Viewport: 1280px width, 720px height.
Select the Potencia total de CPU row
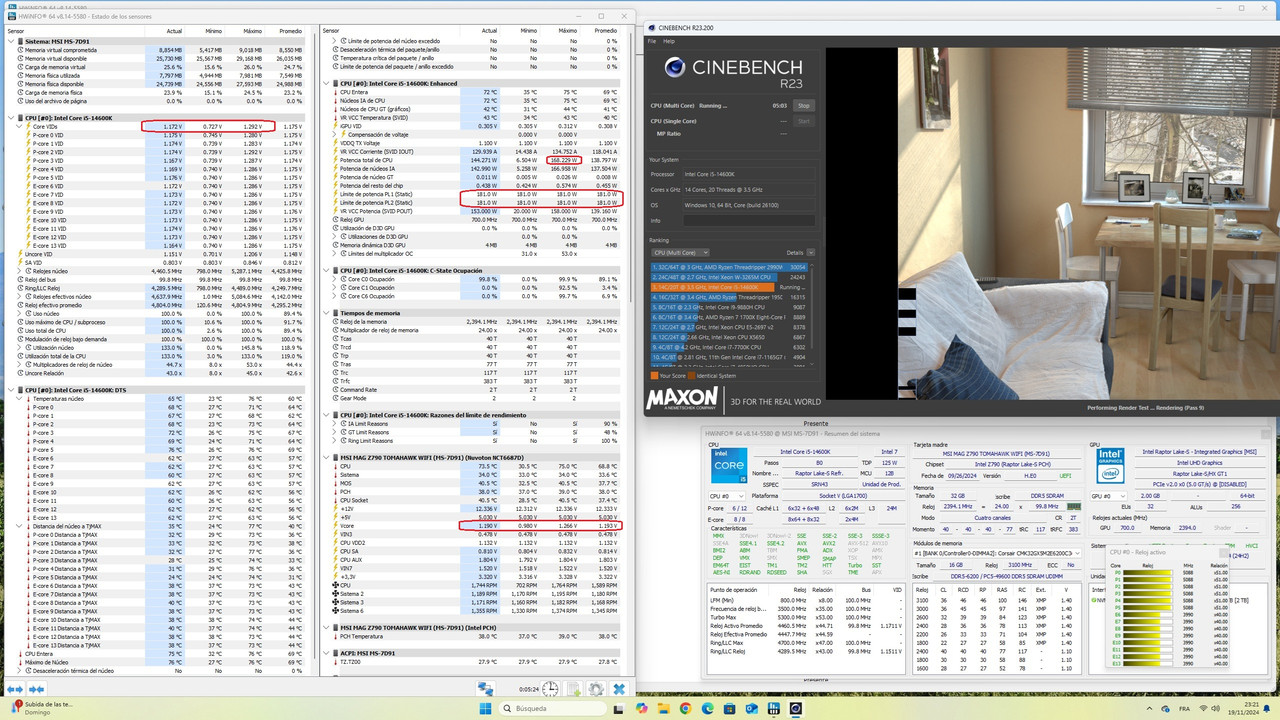(x=474, y=160)
